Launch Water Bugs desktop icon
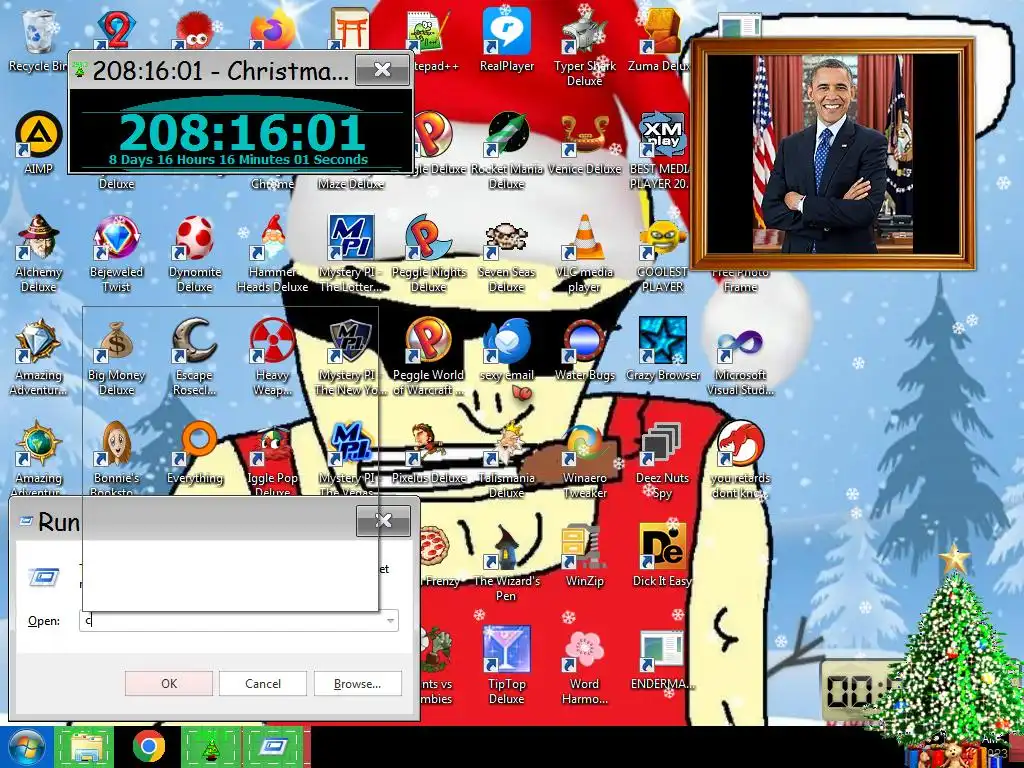This screenshot has height=768, width=1024. tap(584, 350)
